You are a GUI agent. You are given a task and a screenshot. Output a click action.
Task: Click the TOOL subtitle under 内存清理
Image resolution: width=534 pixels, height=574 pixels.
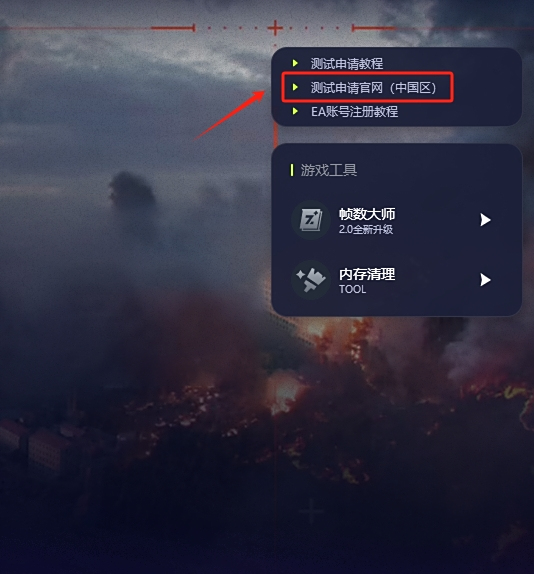pos(352,290)
